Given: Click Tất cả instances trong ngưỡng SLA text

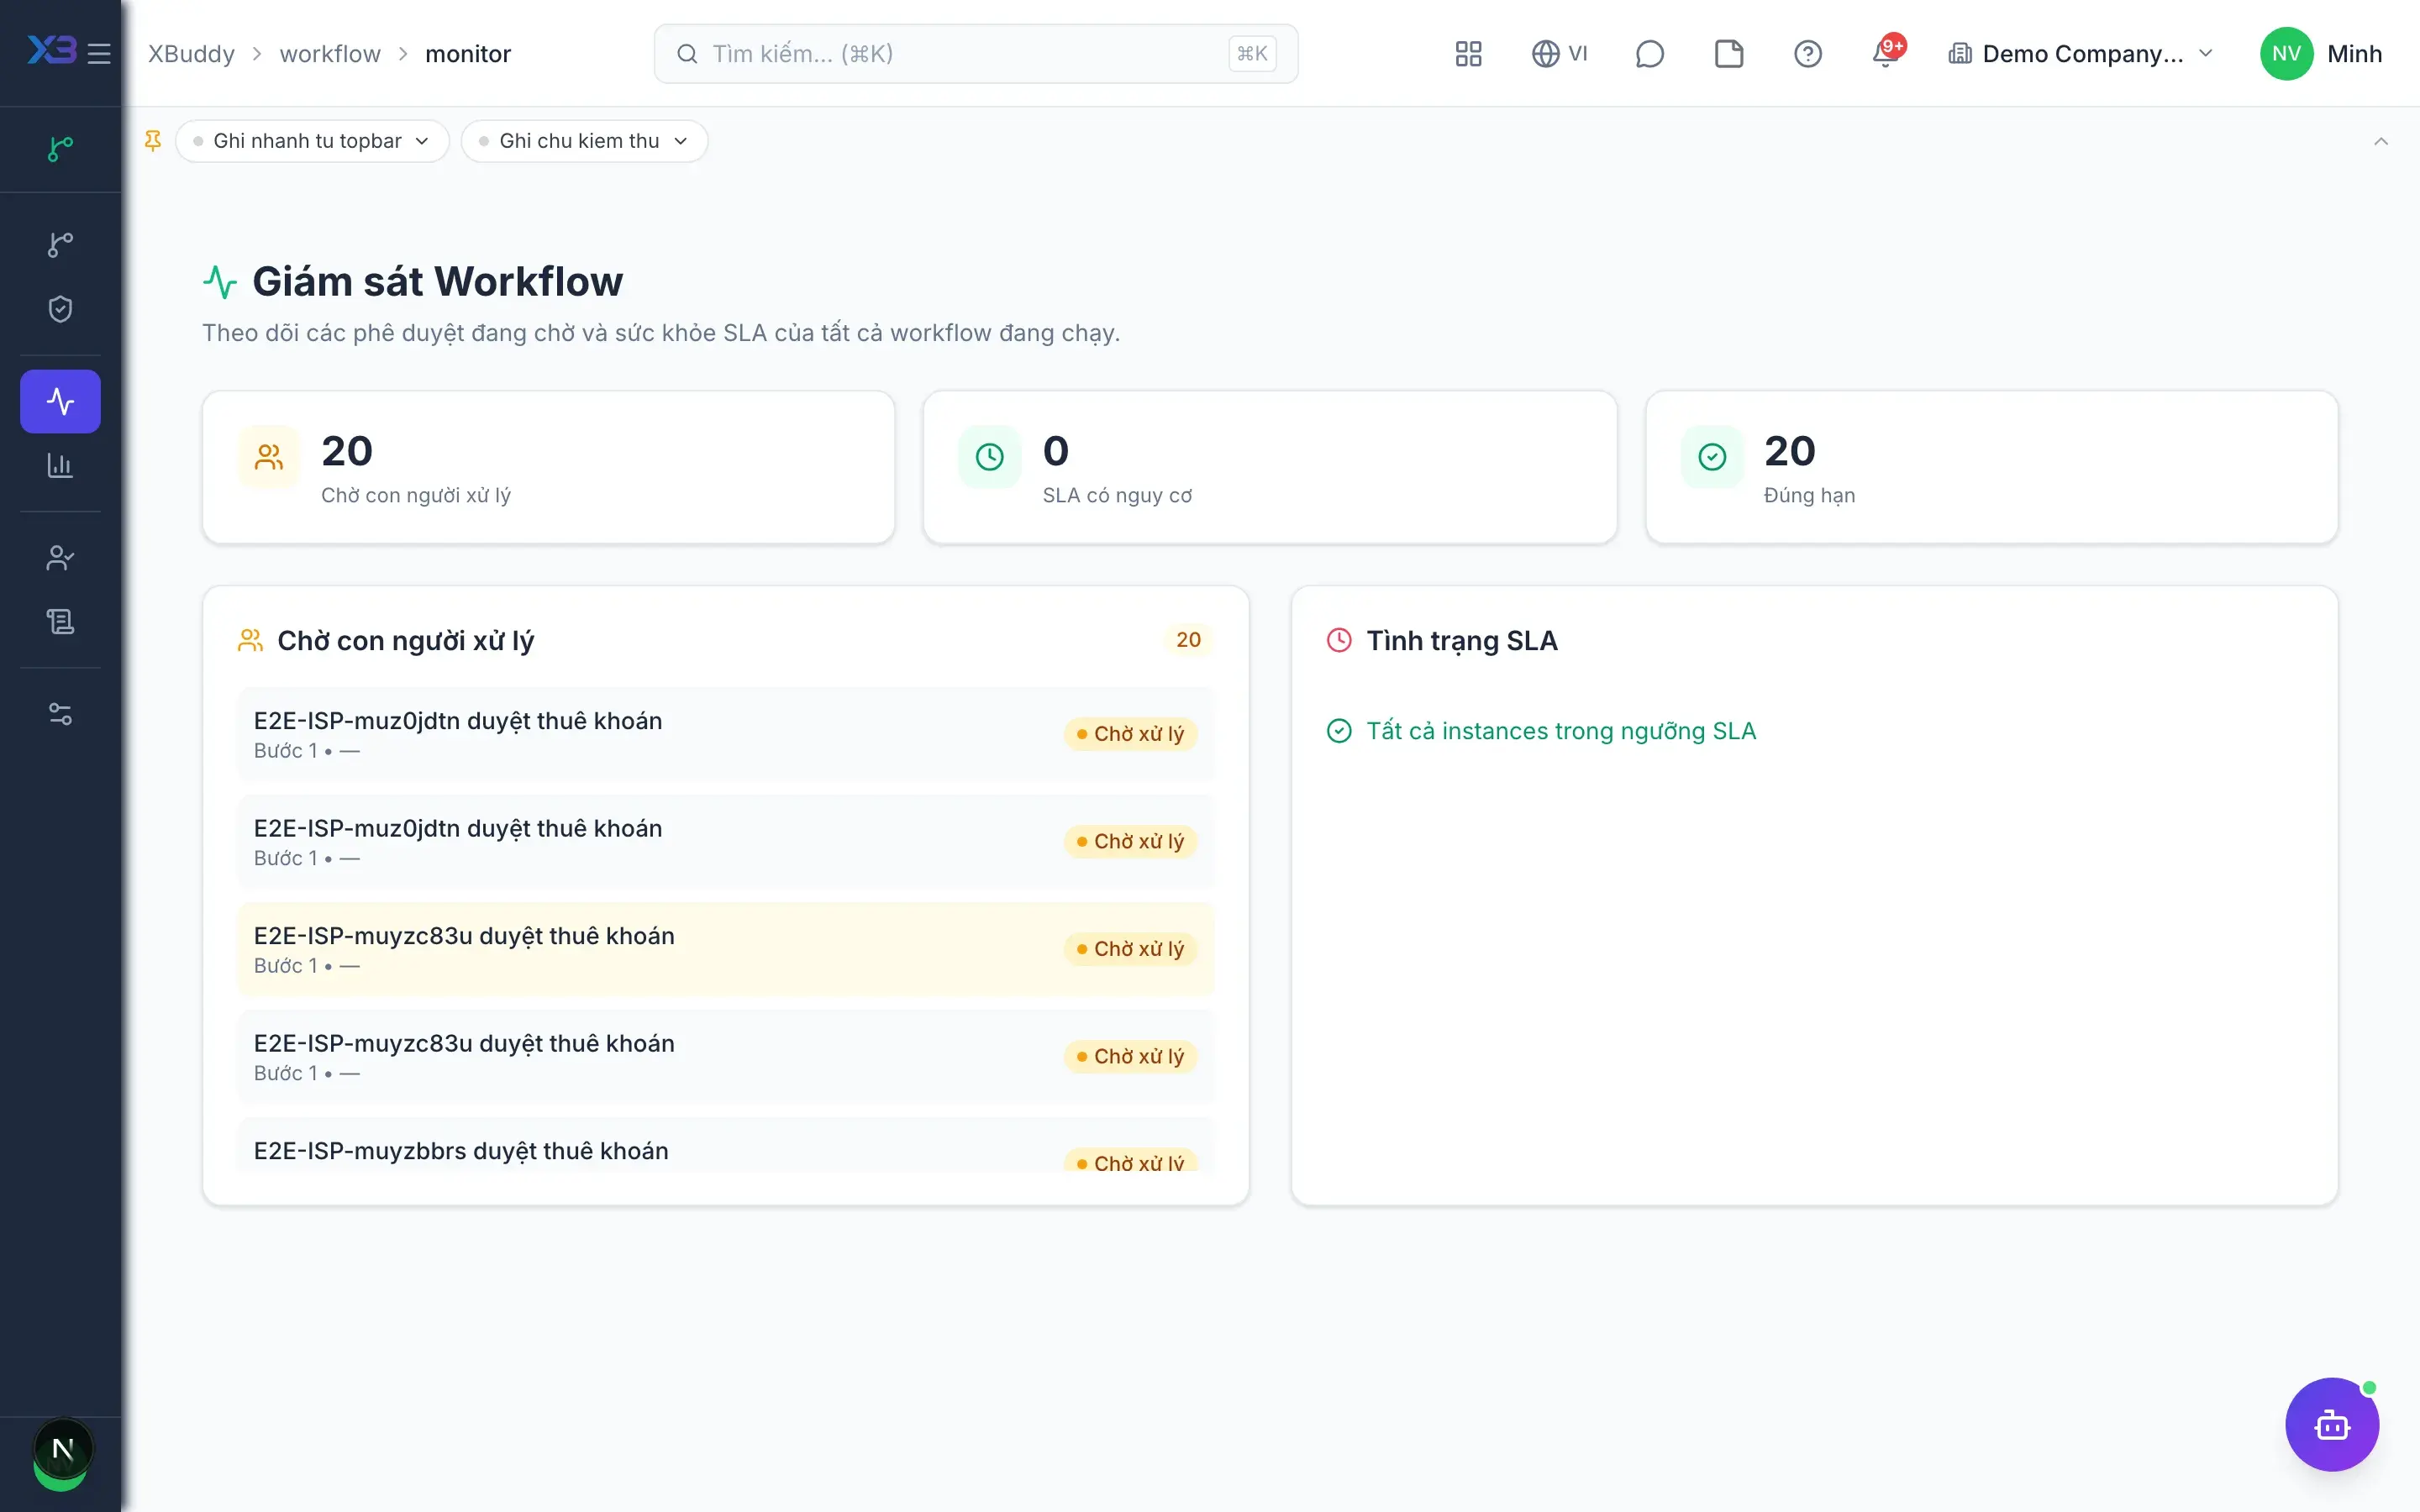Looking at the screenshot, I should tap(1560, 731).
